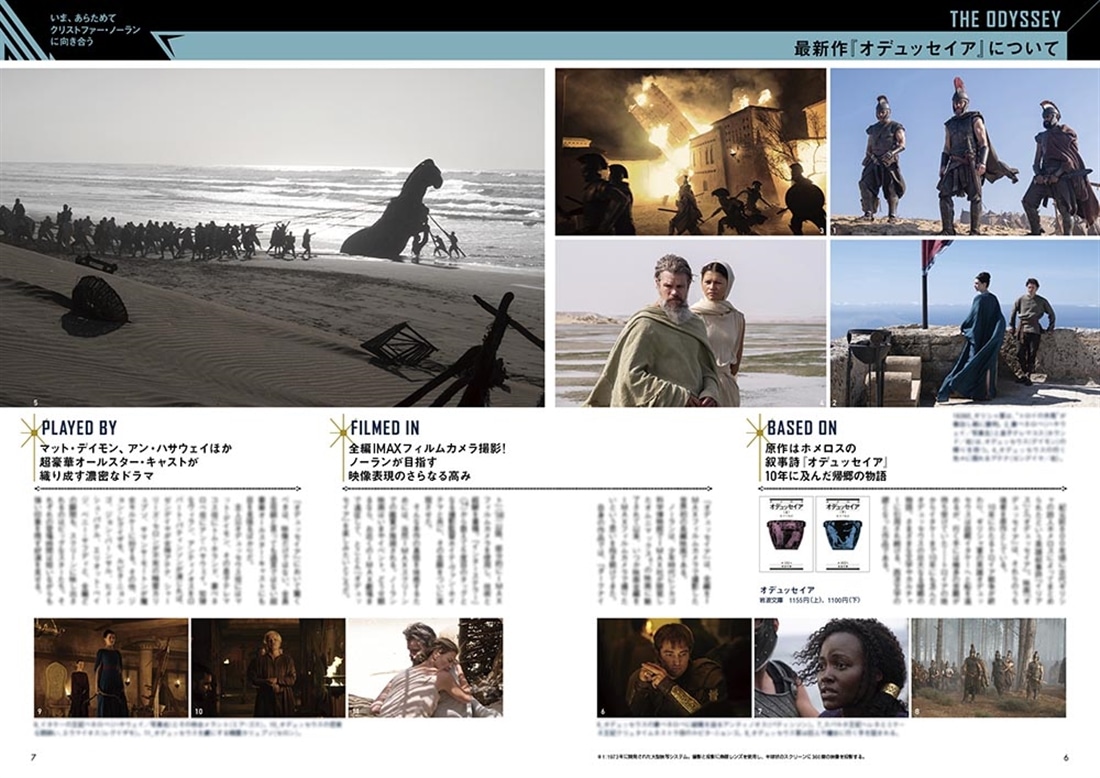The height and width of the screenshot is (778, 1100).
Task: Click the 'オデュッセイア' book caption title
Action: pos(787,590)
